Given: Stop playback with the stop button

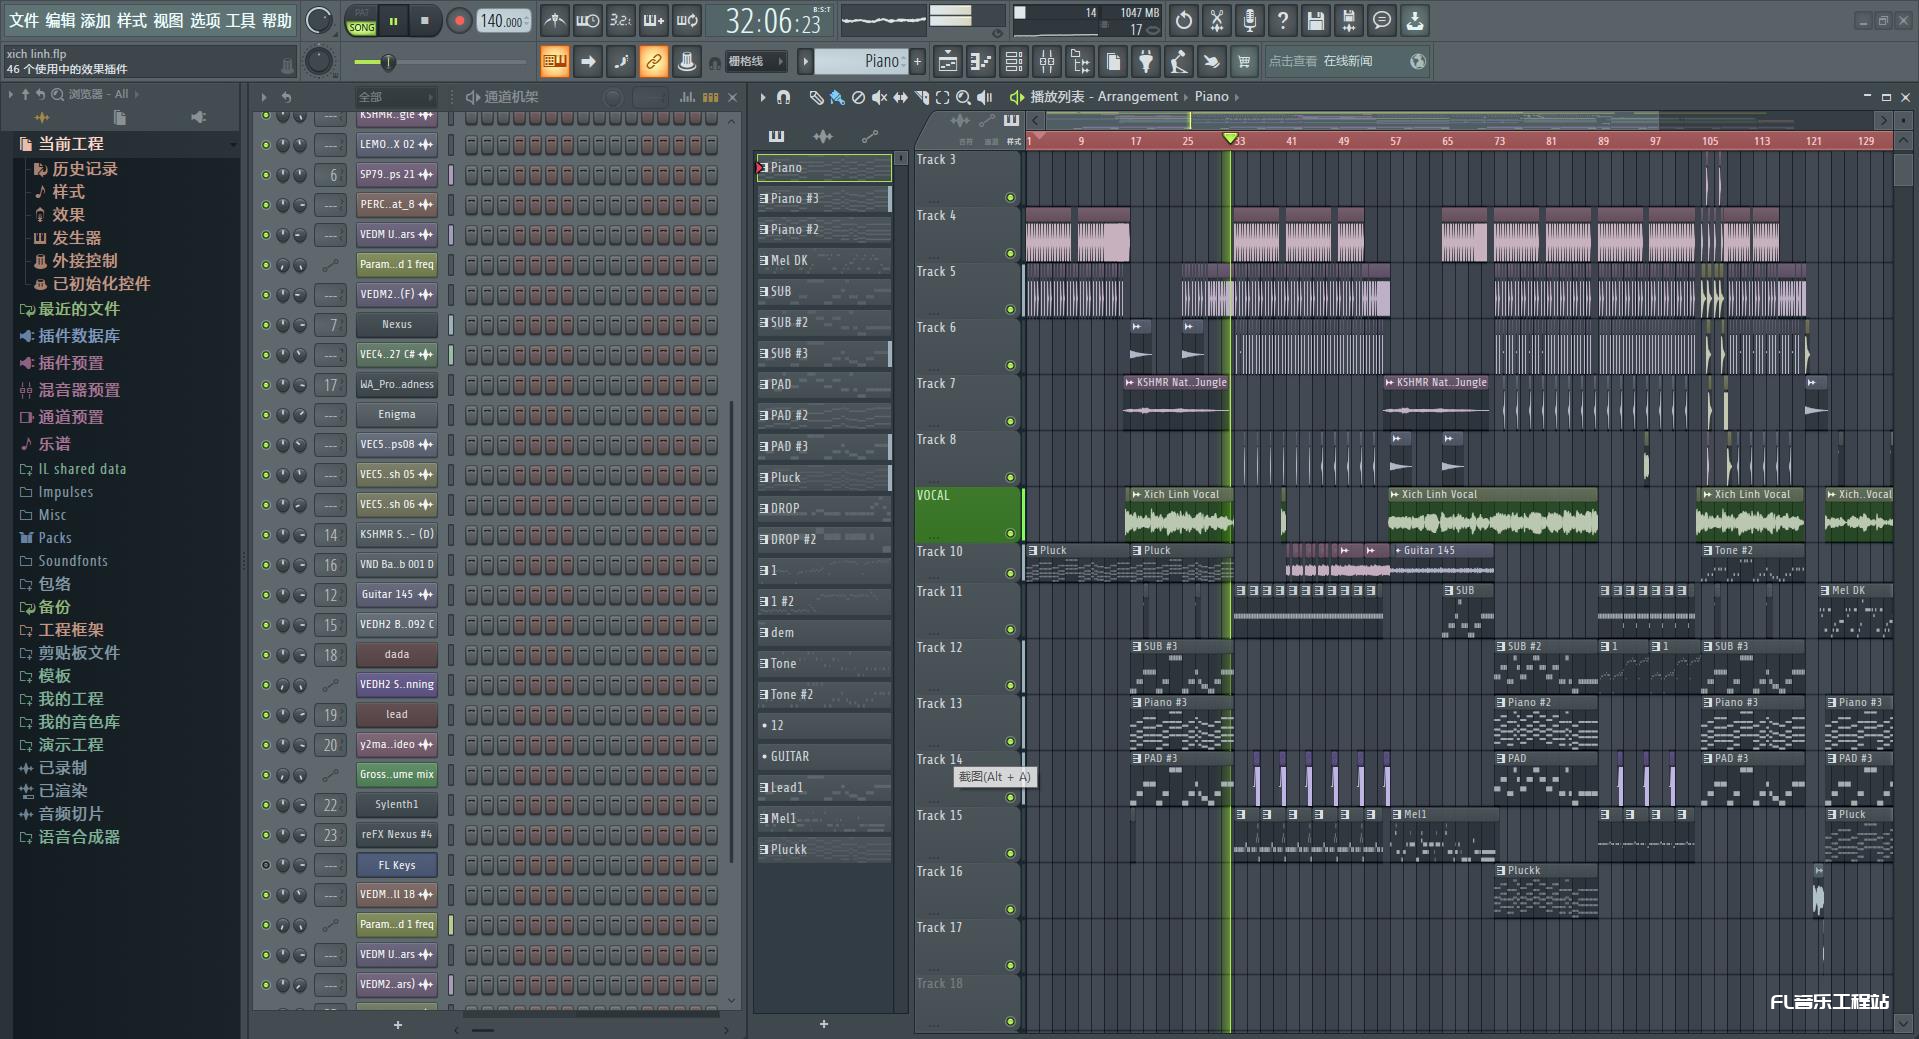Looking at the screenshot, I should click(425, 20).
